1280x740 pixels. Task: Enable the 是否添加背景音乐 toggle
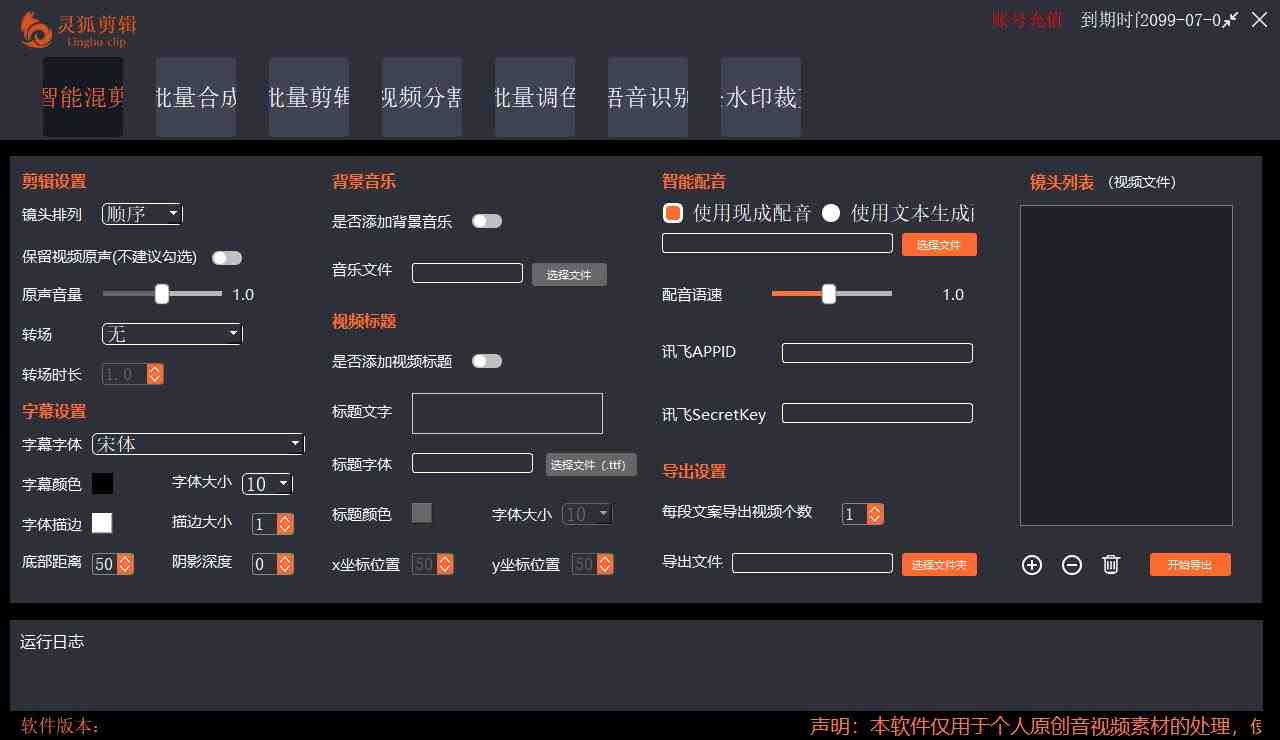(487, 220)
